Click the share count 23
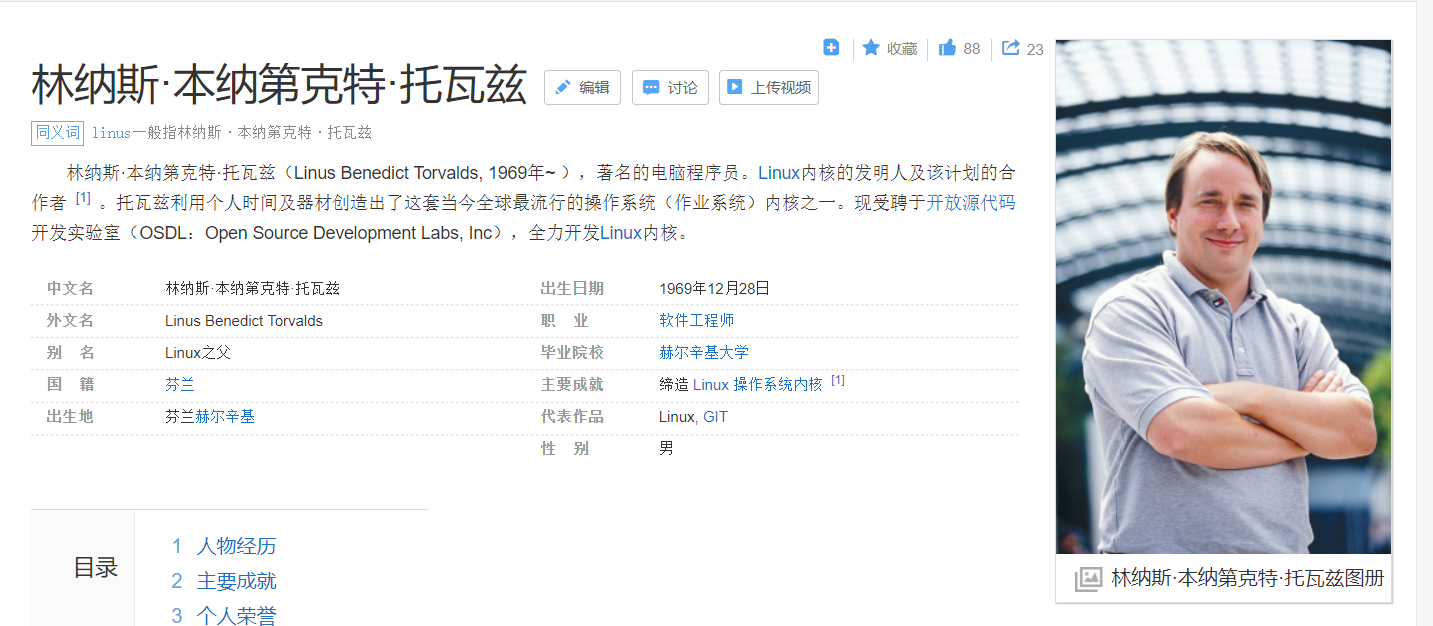The width and height of the screenshot is (1433, 626). point(1035,48)
